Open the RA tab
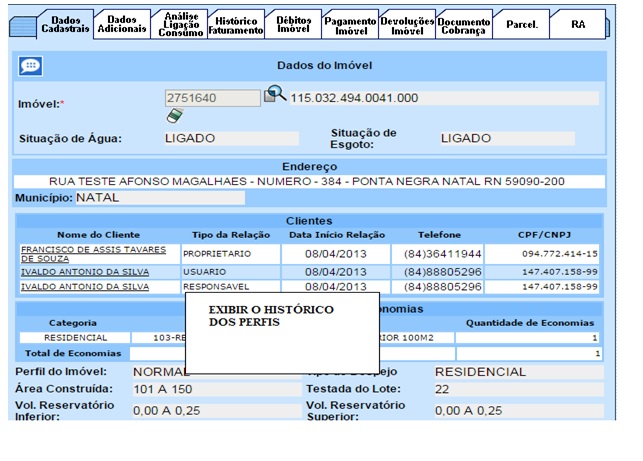Screen dimensions: 643x461 pyautogui.click(x=578, y=24)
